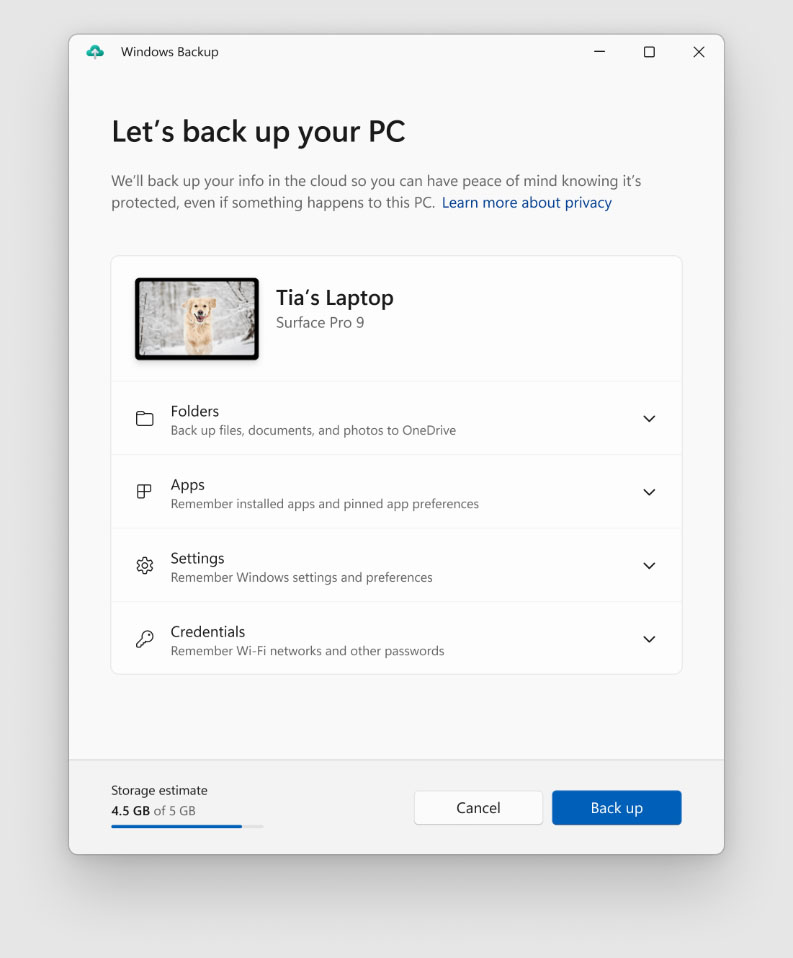This screenshot has height=958, width=793.
Task: Open Learn more about privacy link
Action: (527, 203)
